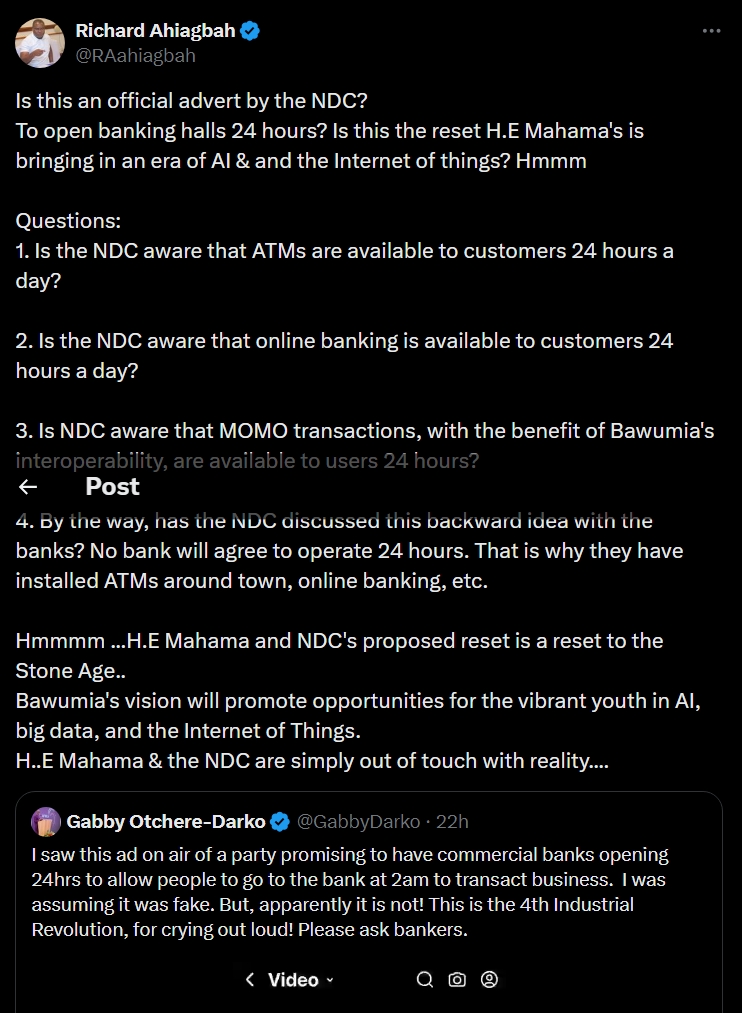Open the @RAahiagbah handle link
This screenshot has height=1013, width=742.
tap(135, 56)
